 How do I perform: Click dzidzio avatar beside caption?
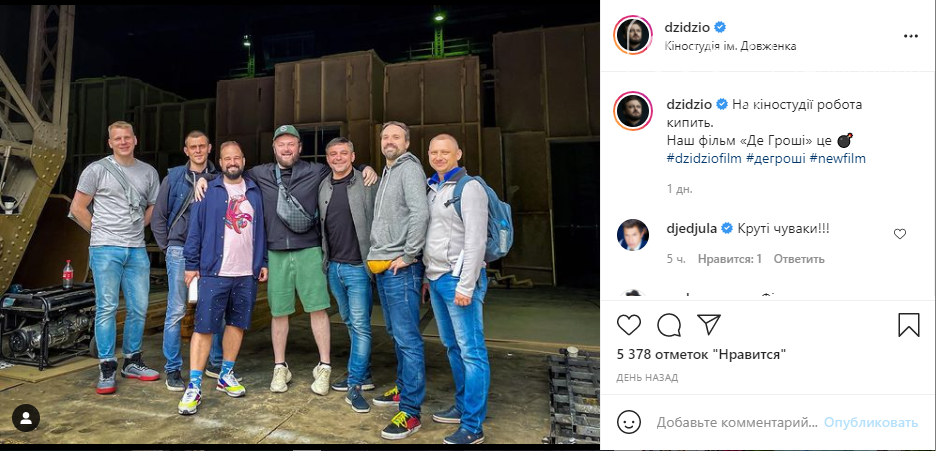(x=633, y=112)
